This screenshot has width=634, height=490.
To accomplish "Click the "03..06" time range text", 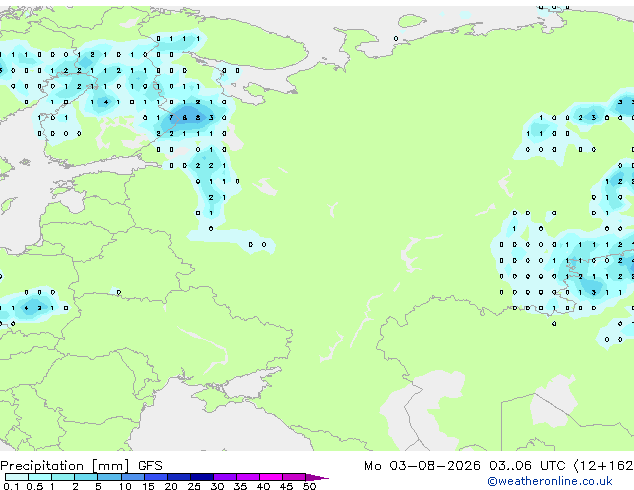I will pos(511,466).
